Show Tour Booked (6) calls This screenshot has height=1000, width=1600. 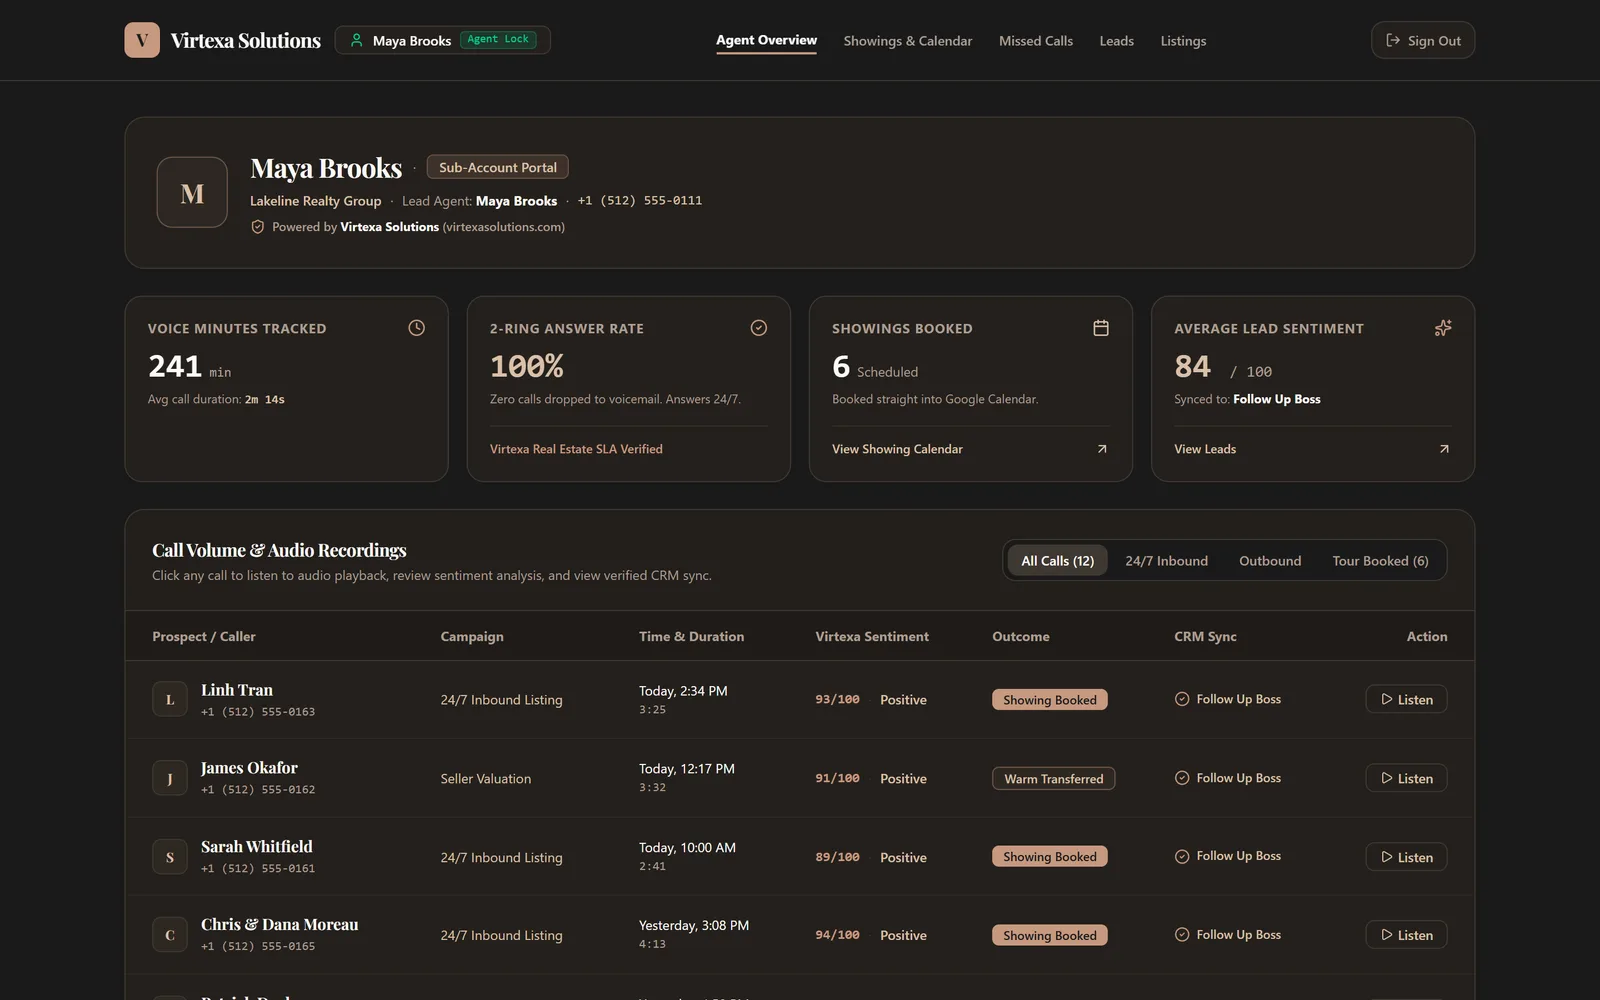click(x=1380, y=561)
